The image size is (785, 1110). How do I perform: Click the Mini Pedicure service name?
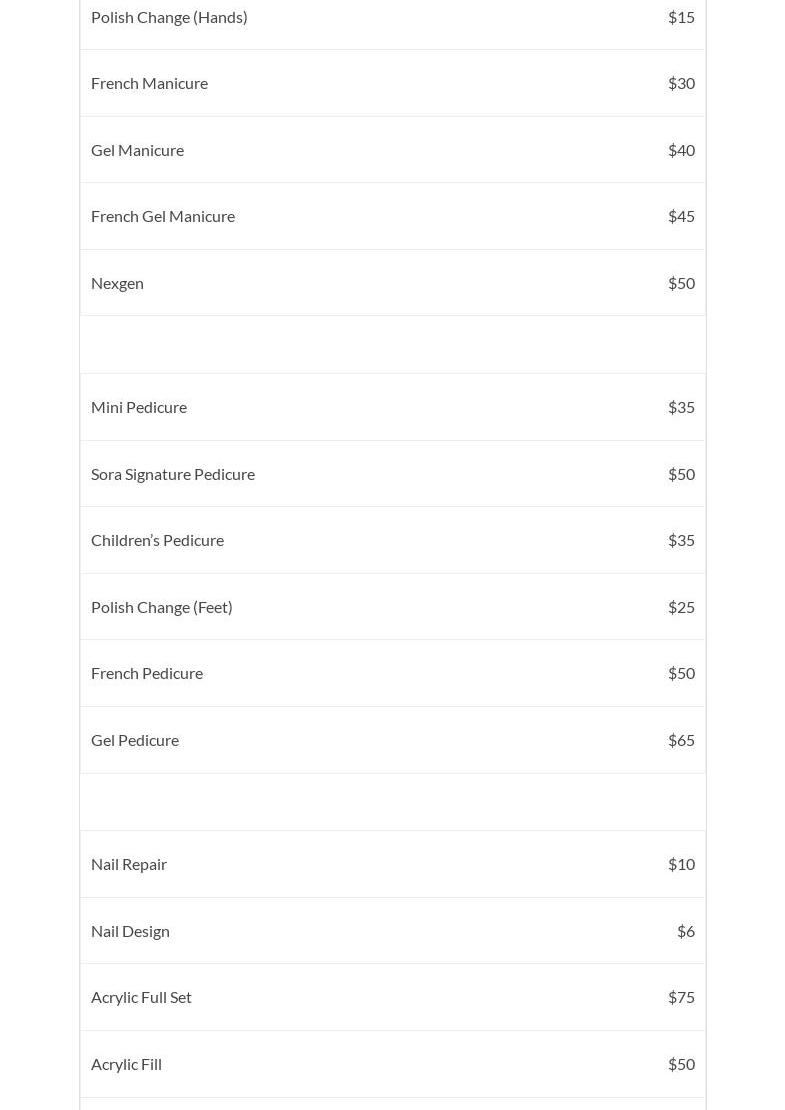pos(139,407)
